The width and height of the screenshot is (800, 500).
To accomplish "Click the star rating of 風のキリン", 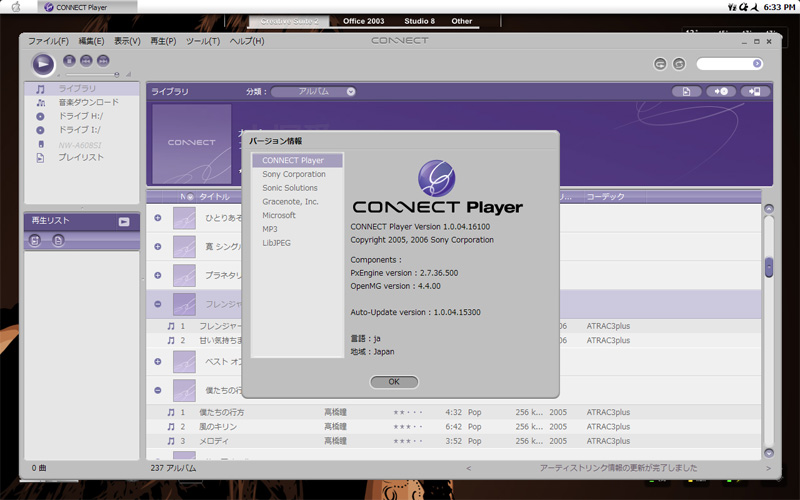I will tap(408, 427).
